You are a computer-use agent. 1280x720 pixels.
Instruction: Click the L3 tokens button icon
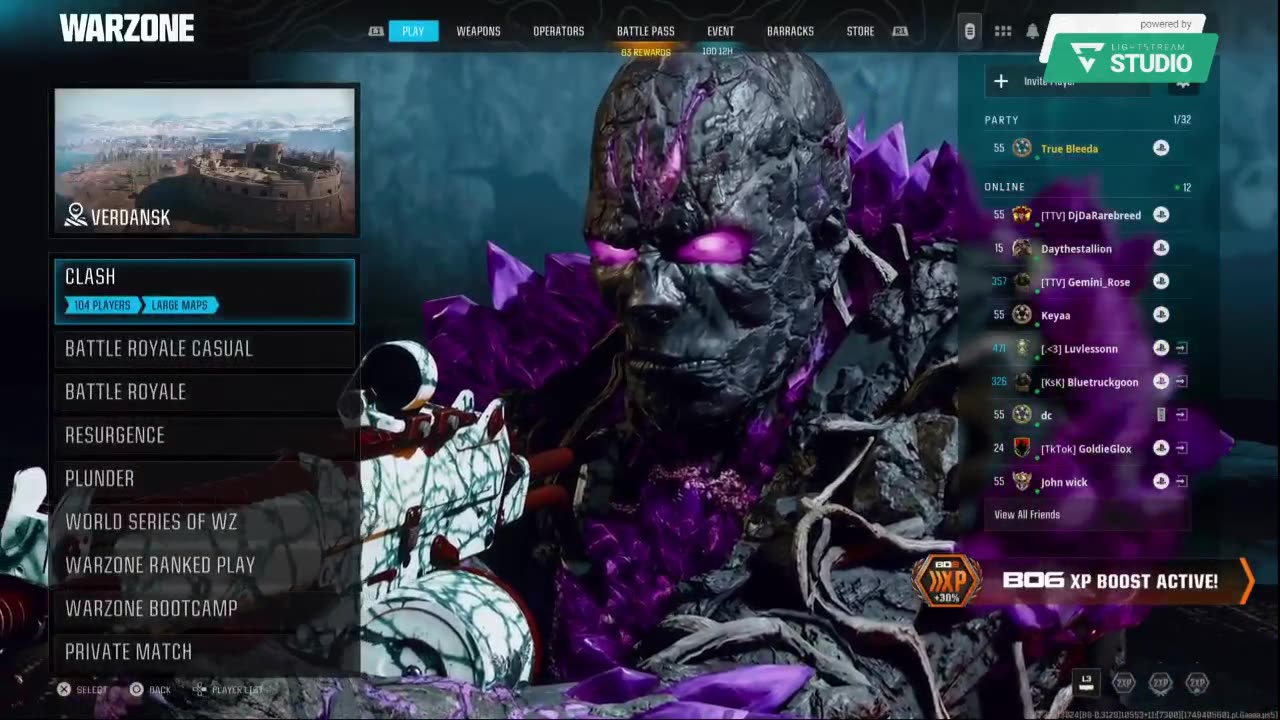pos(1086,682)
